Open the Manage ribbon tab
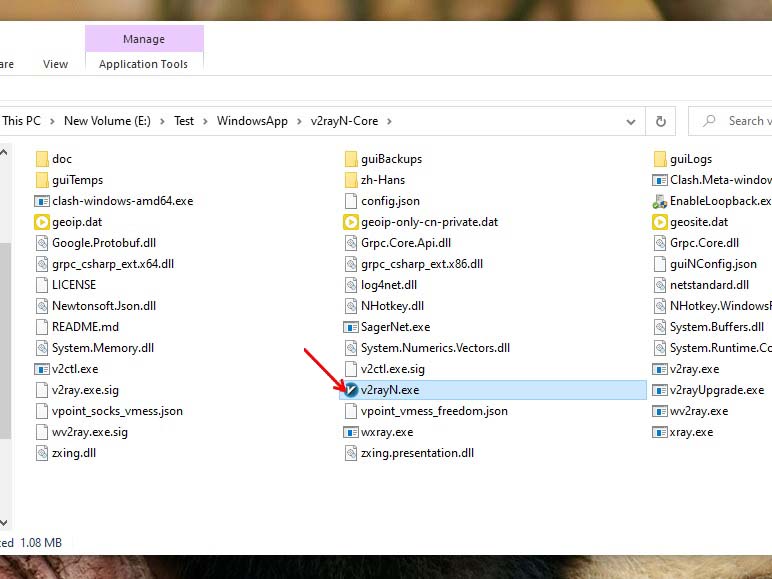772x579 pixels. point(144,39)
